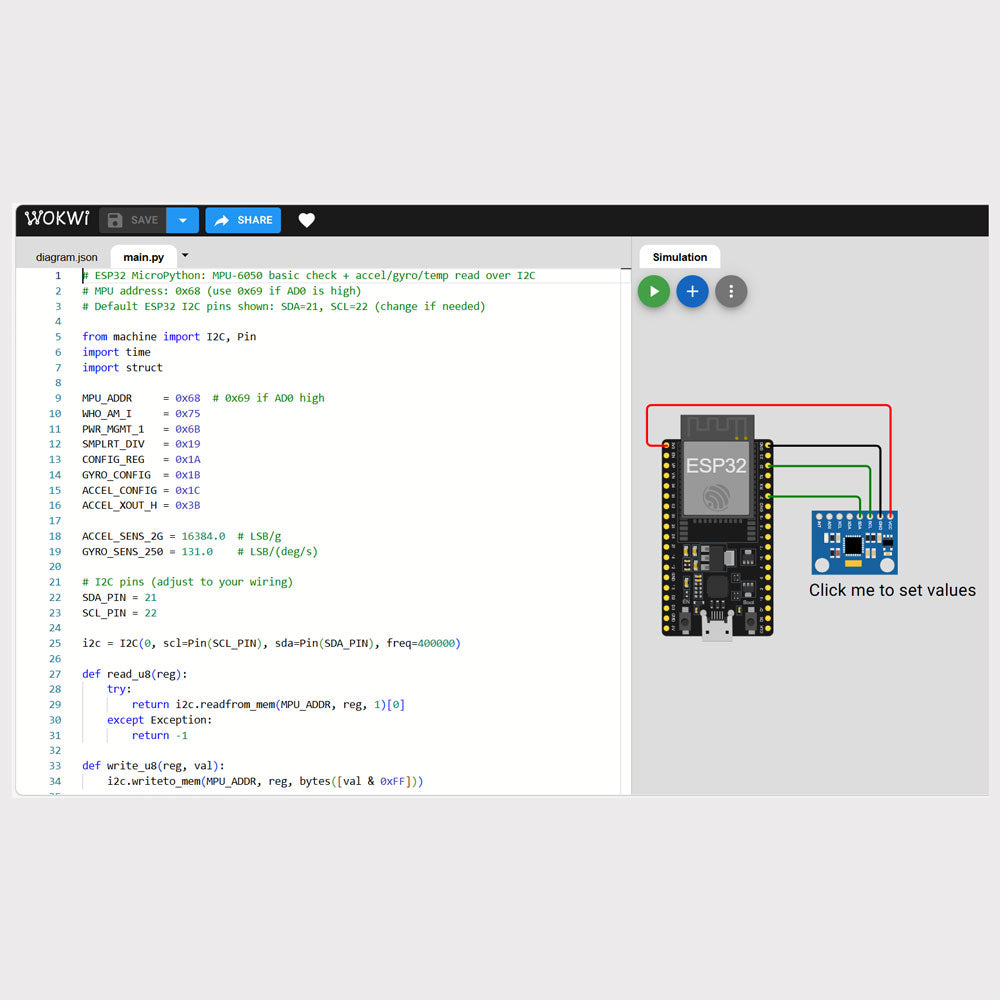Select the main.py tab
Viewport: 1000px width, 1000px height.
coord(143,257)
